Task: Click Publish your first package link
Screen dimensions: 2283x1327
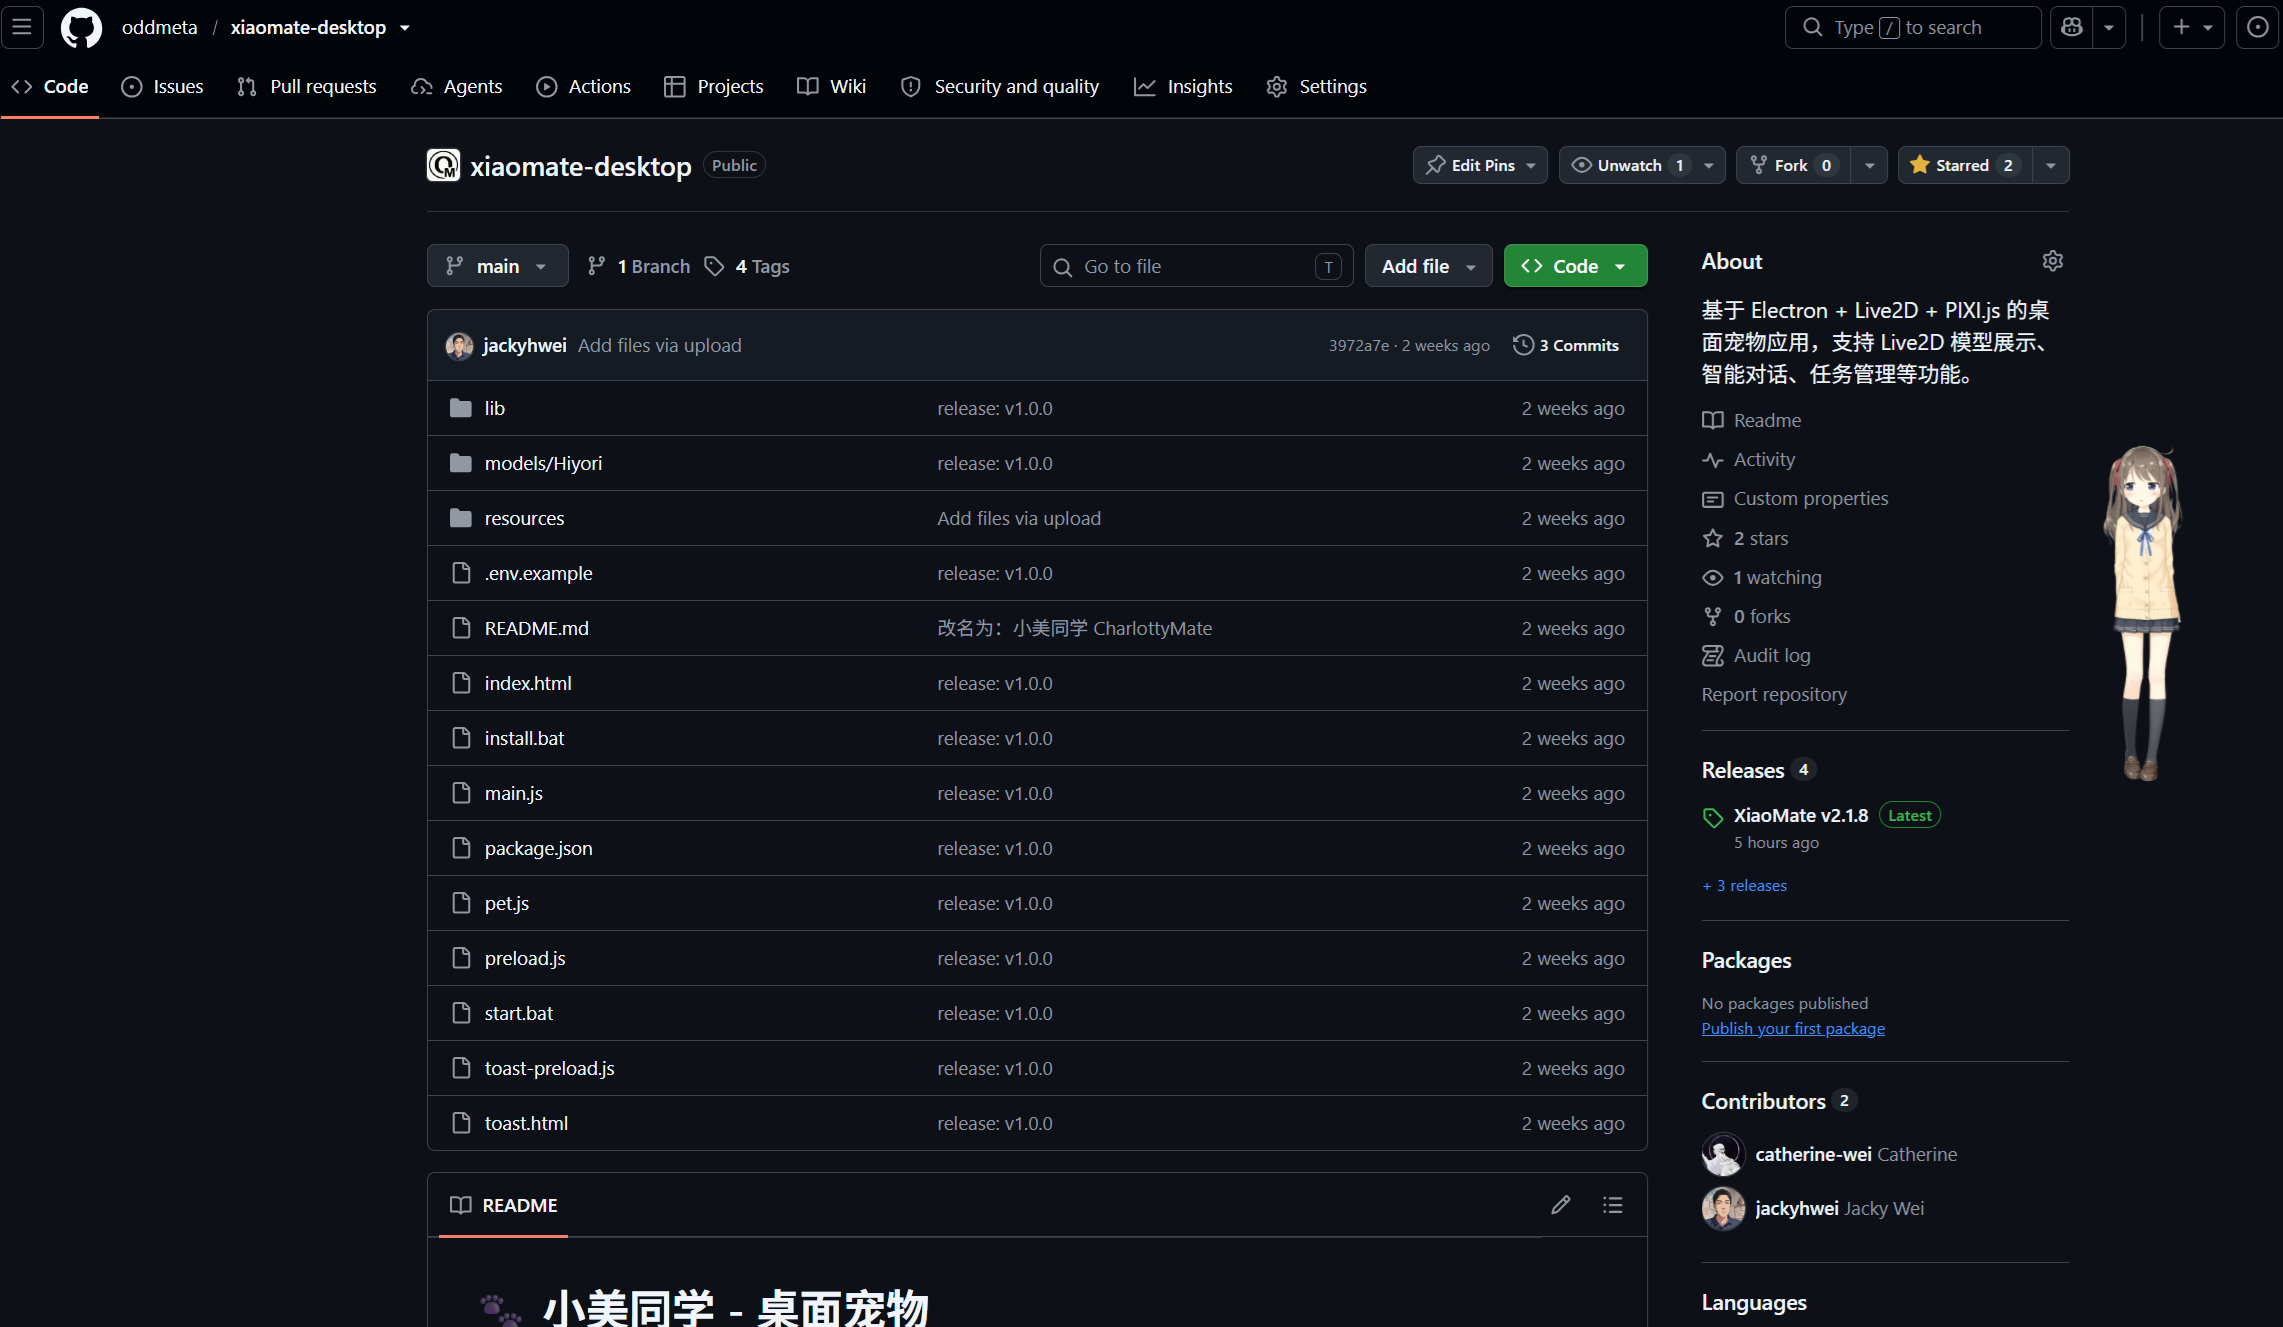Action: click(x=1793, y=1029)
